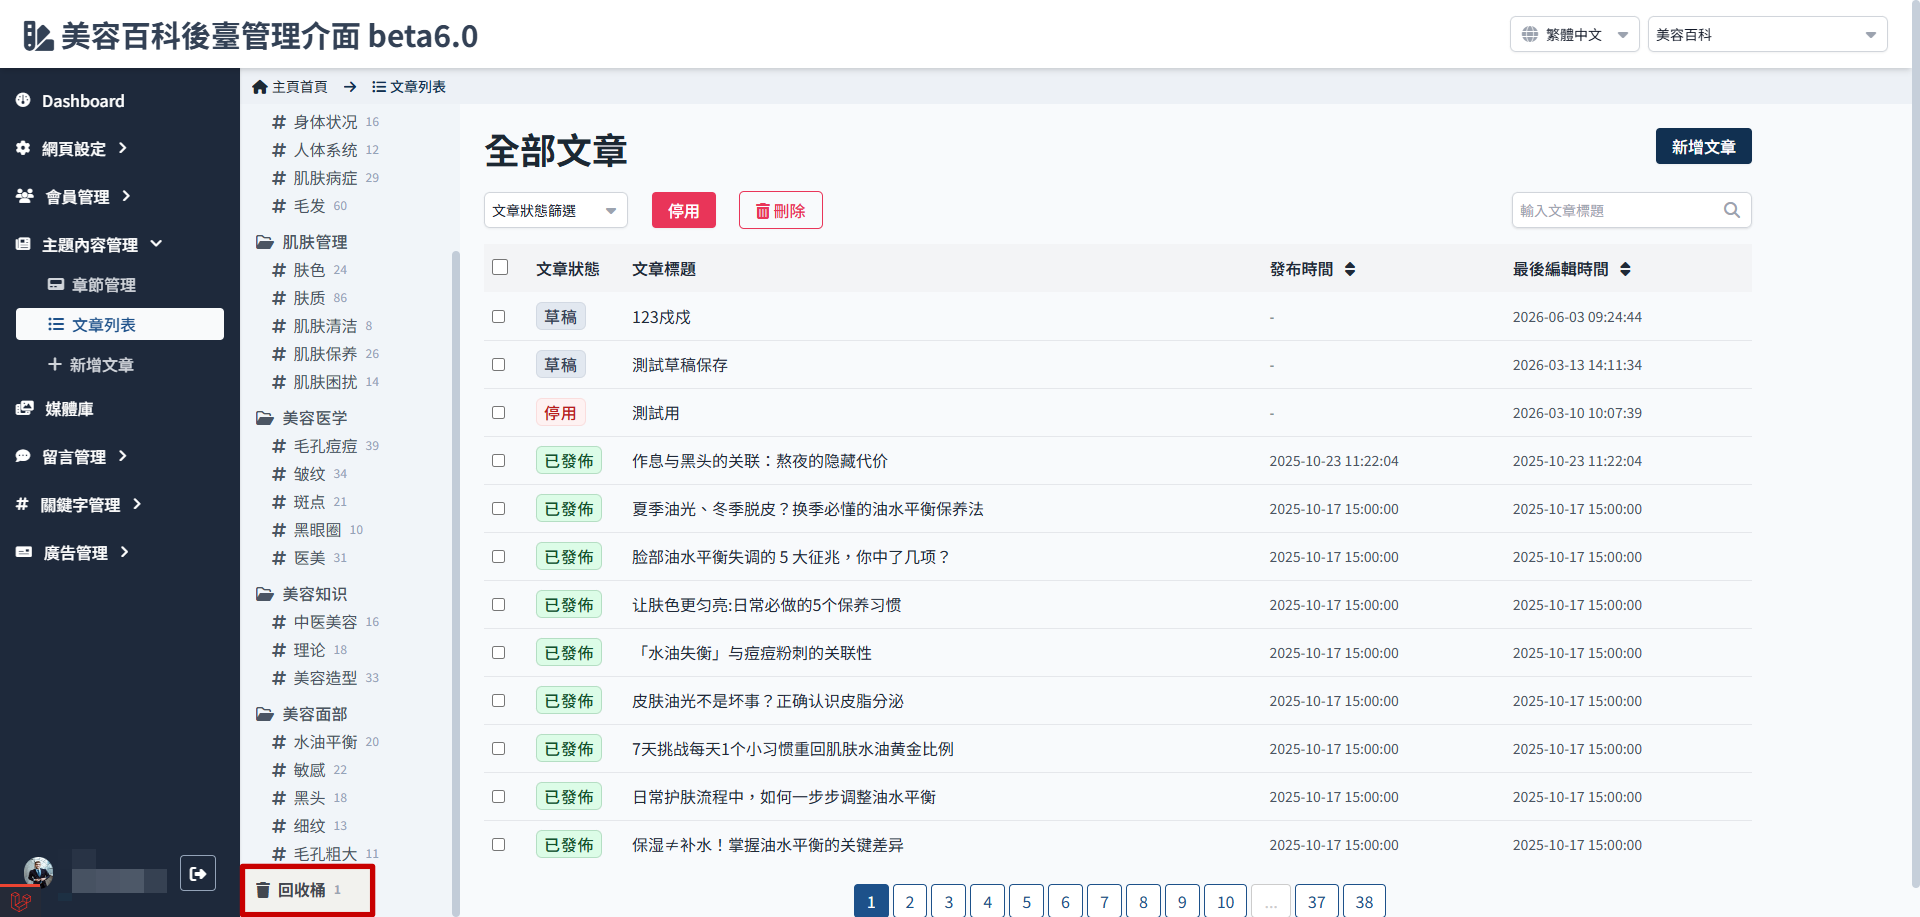Click the 關鍵字管理 hash icon
The width and height of the screenshot is (1920, 917).
point(22,504)
